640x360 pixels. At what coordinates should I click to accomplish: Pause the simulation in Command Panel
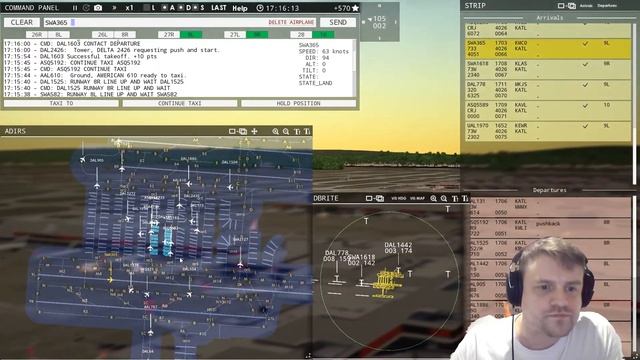75,8
